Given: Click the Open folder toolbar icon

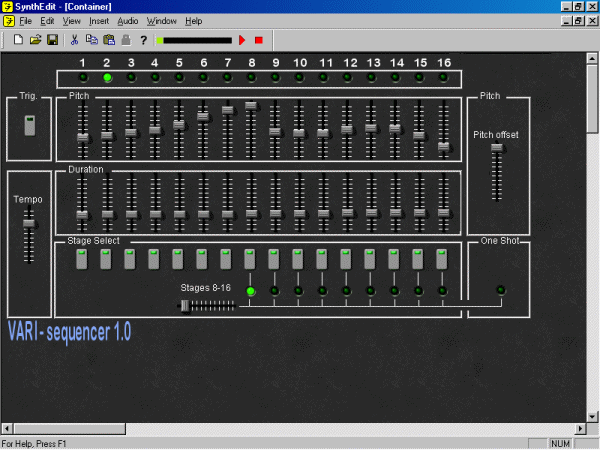Looking at the screenshot, I should point(35,40).
